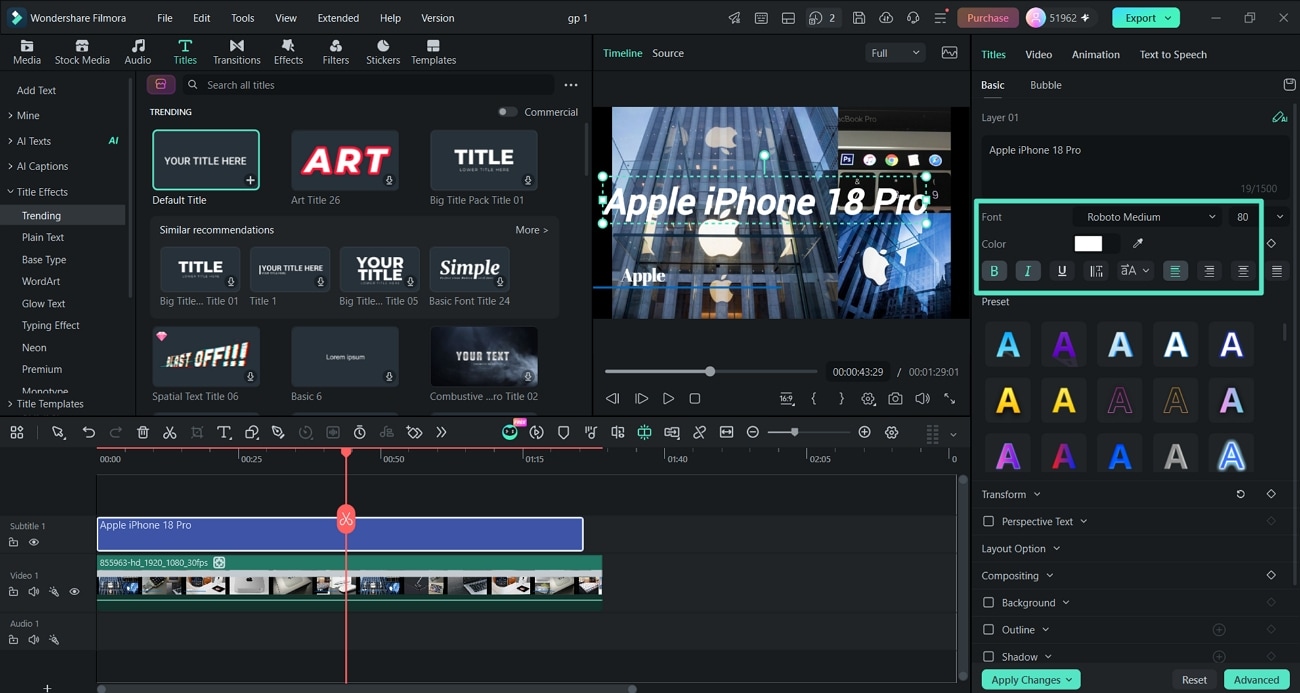Image resolution: width=1300 pixels, height=693 pixels.
Task: Open the Transitions tab
Action: 236,52
